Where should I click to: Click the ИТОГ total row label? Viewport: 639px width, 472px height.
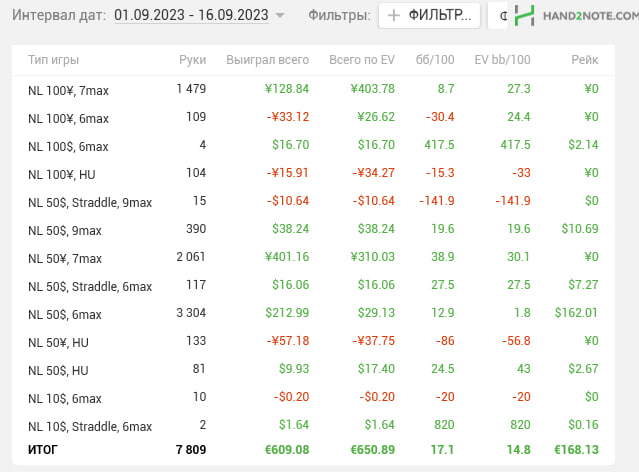tap(43, 450)
